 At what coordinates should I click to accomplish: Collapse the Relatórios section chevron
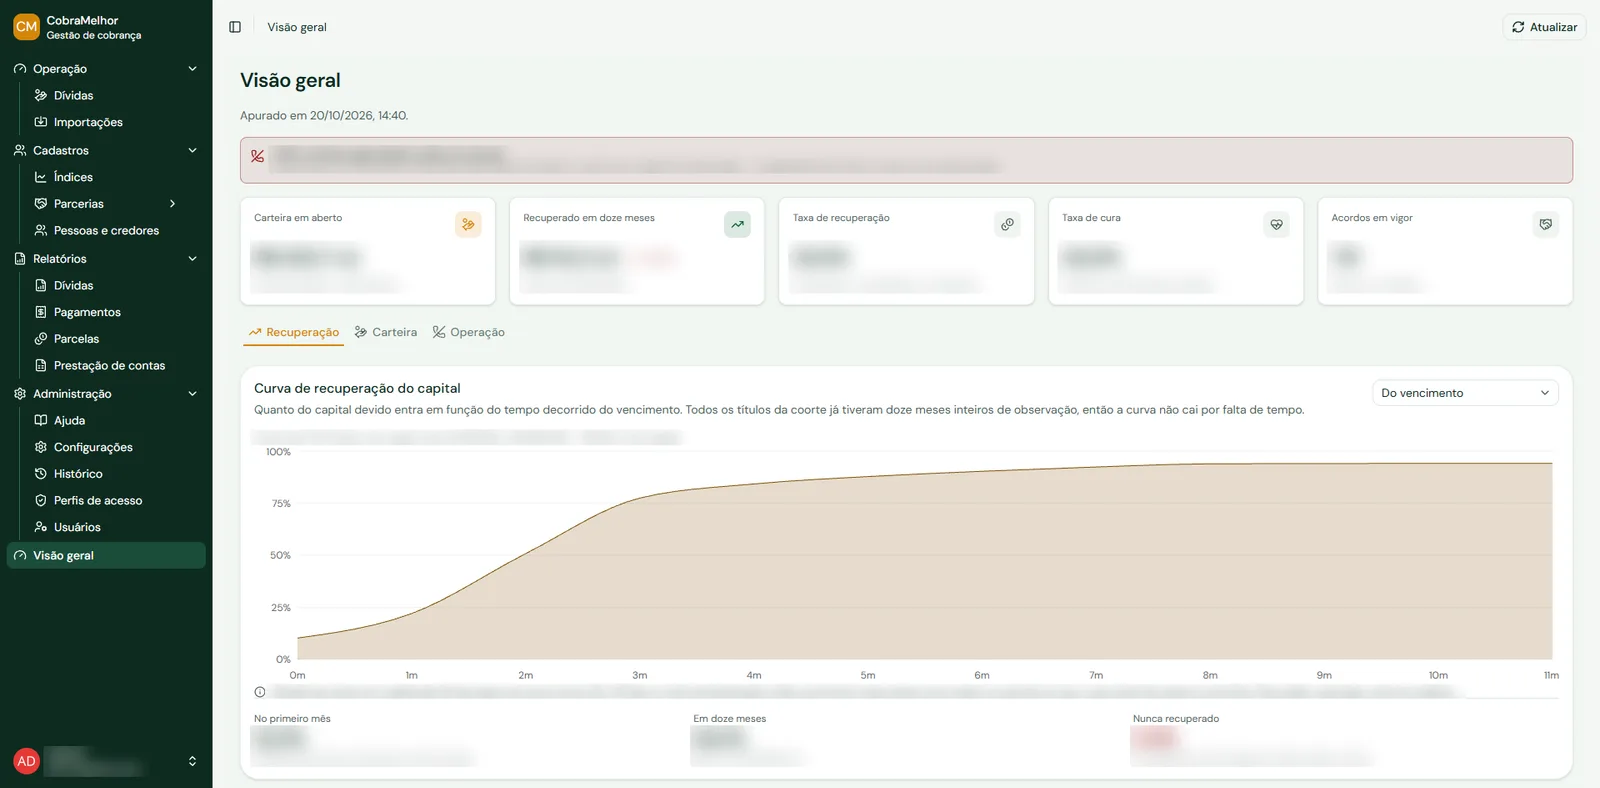(x=192, y=259)
